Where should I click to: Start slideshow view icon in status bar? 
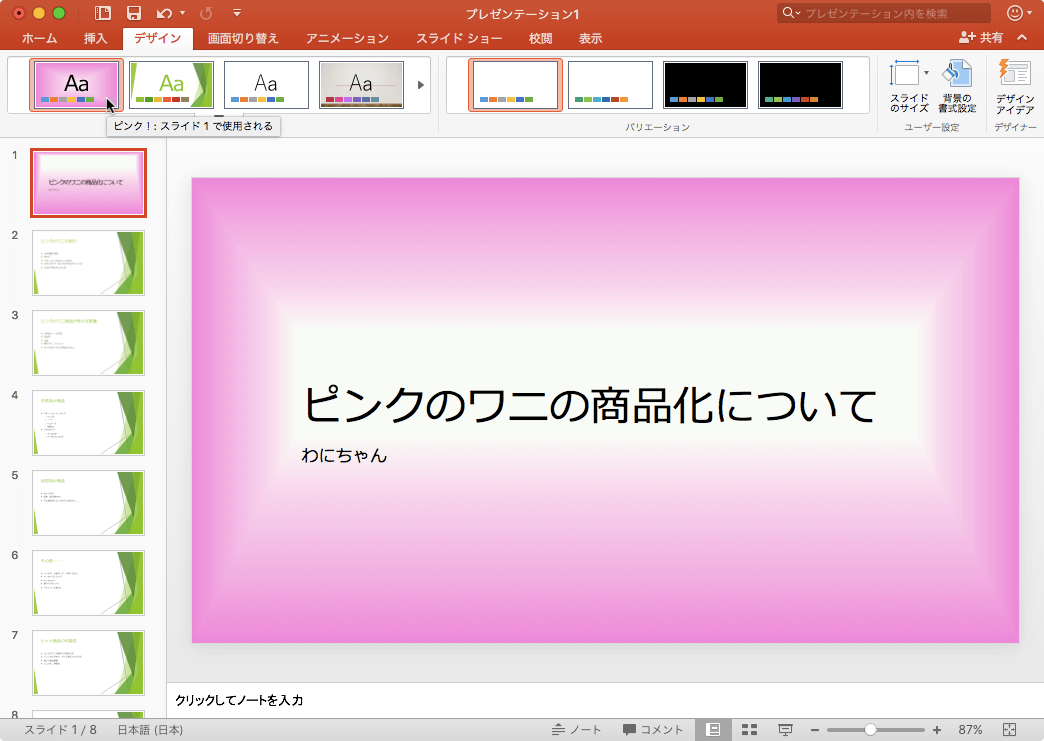pos(786,730)
